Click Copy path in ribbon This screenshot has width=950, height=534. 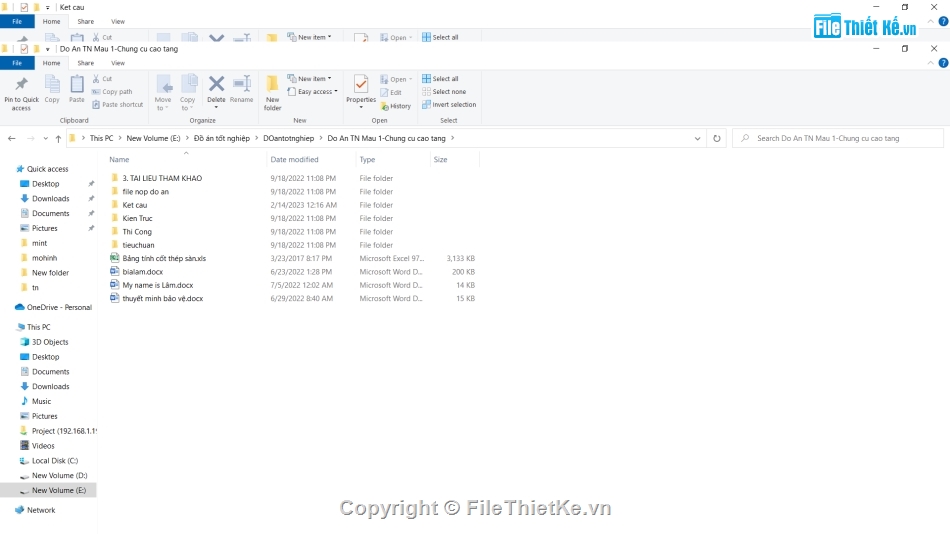point(112,92)
